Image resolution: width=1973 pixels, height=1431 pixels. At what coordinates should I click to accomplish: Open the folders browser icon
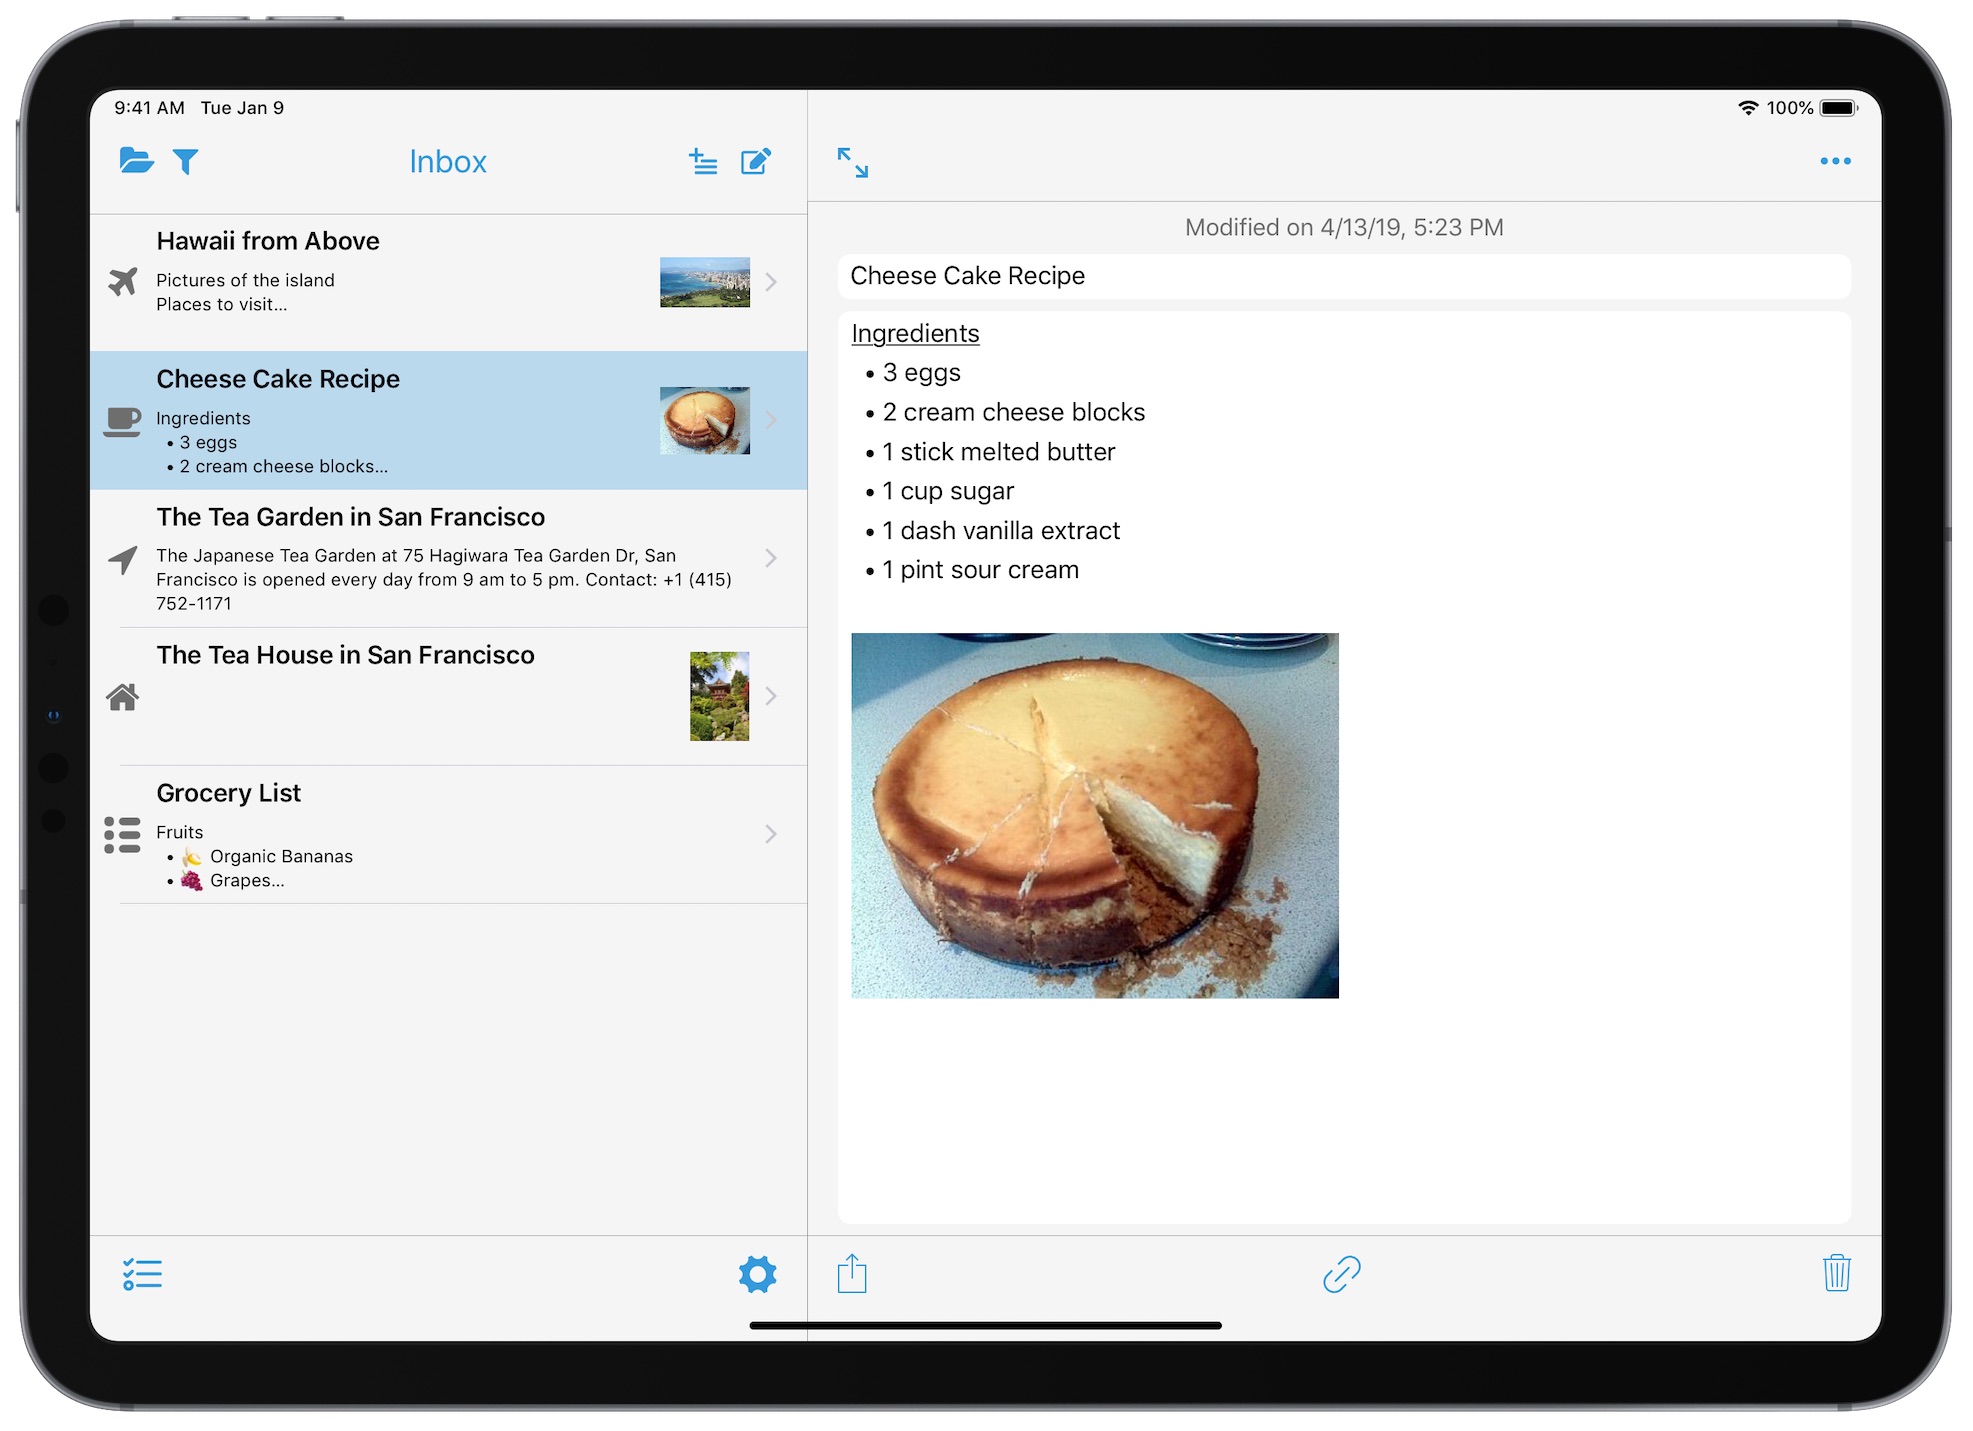tap(136, 161)
